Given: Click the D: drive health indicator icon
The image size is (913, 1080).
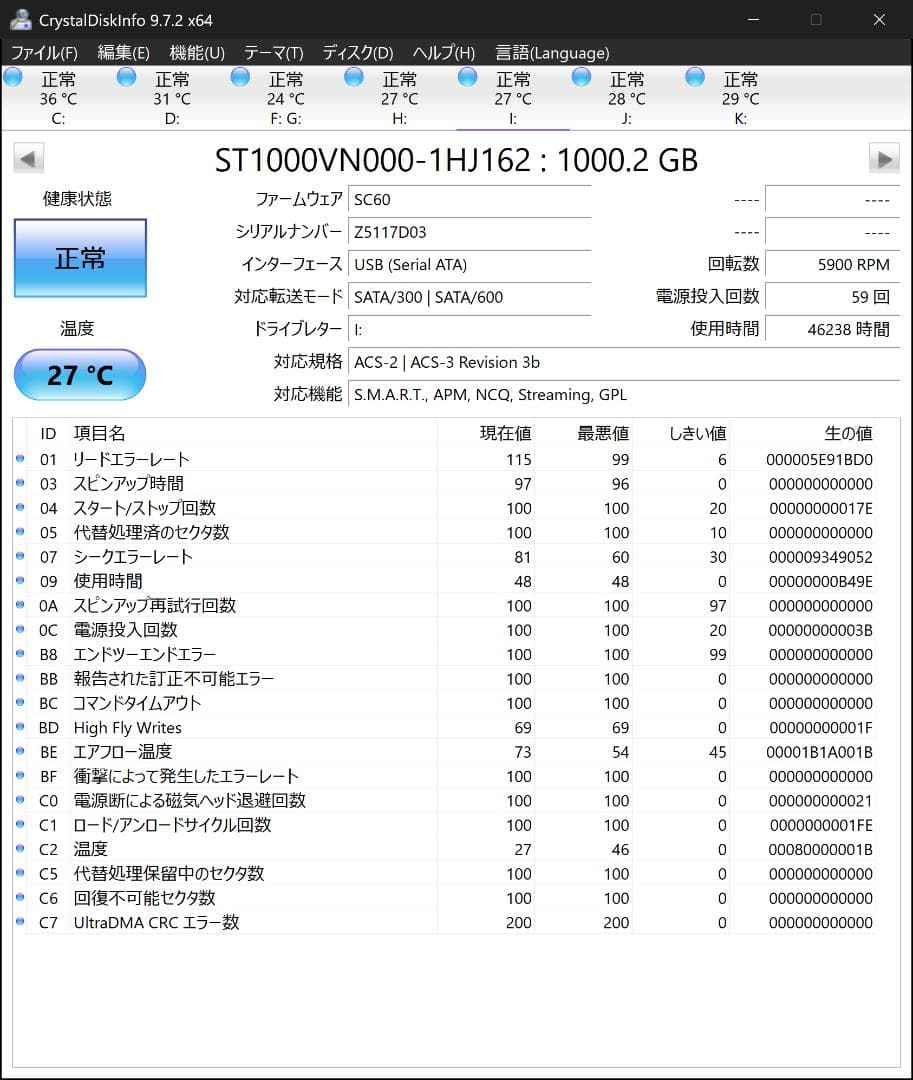Looking at the screenshot, I should coord(126,76).
